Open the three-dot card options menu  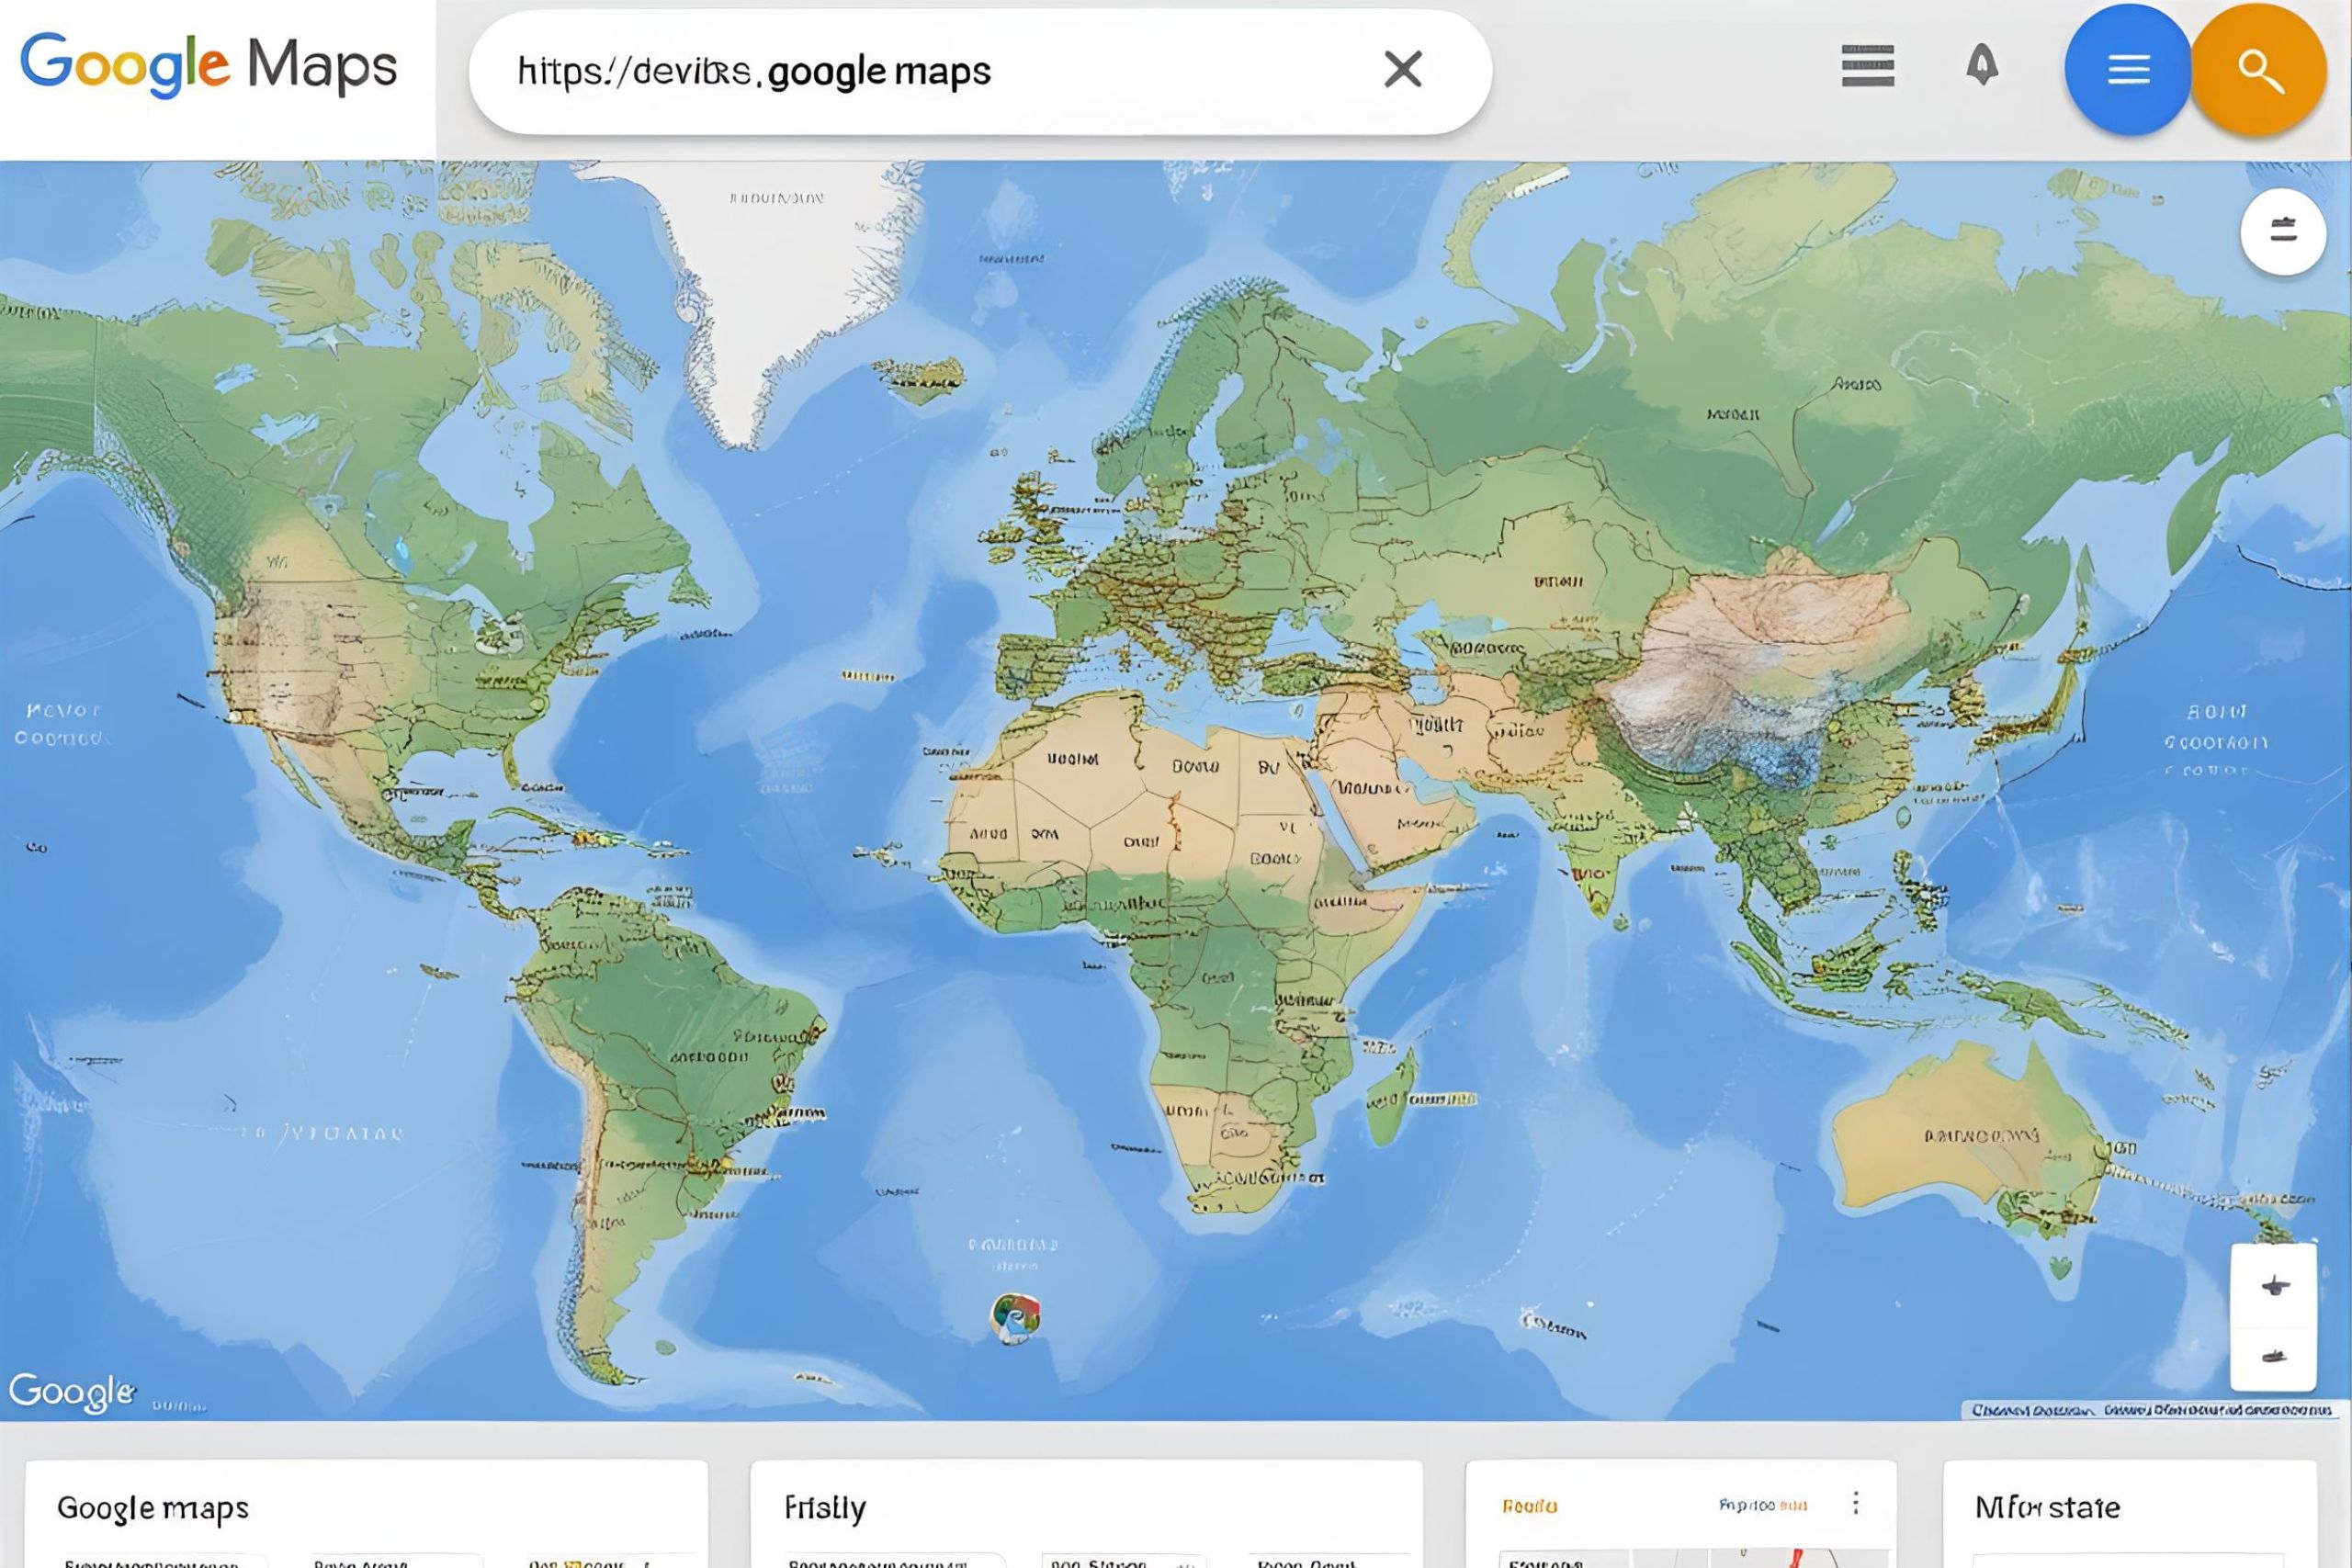pos(1855,1503)
